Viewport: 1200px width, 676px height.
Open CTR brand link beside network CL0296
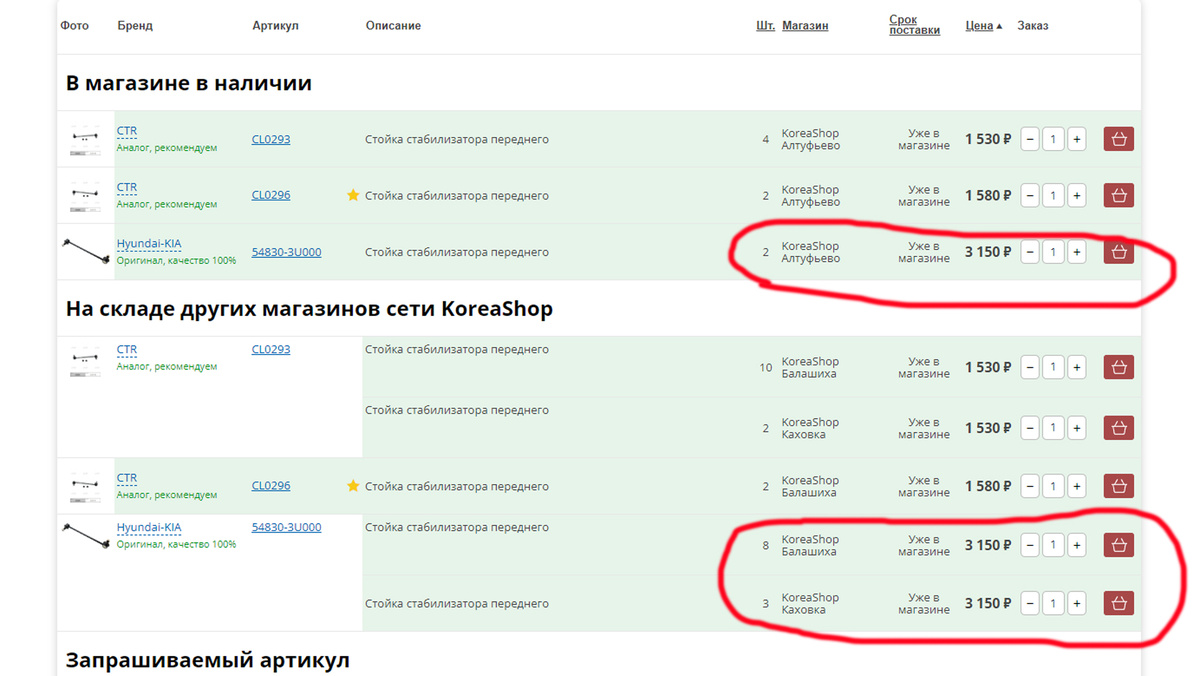tap(127, 478)
